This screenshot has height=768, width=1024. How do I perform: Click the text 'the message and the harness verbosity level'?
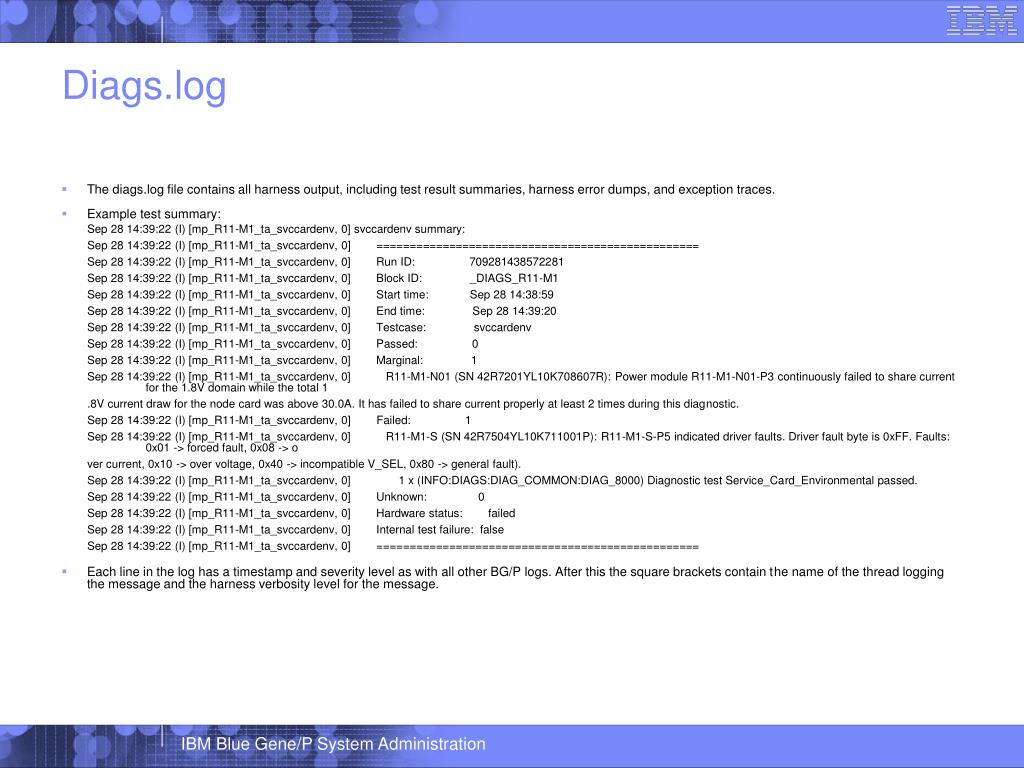click(263, 584)
